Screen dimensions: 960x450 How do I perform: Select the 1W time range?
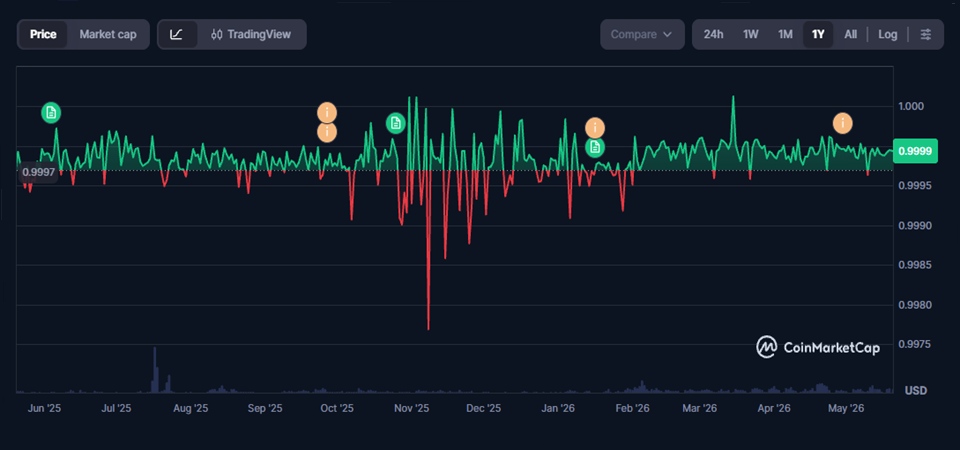pos(751,34)
